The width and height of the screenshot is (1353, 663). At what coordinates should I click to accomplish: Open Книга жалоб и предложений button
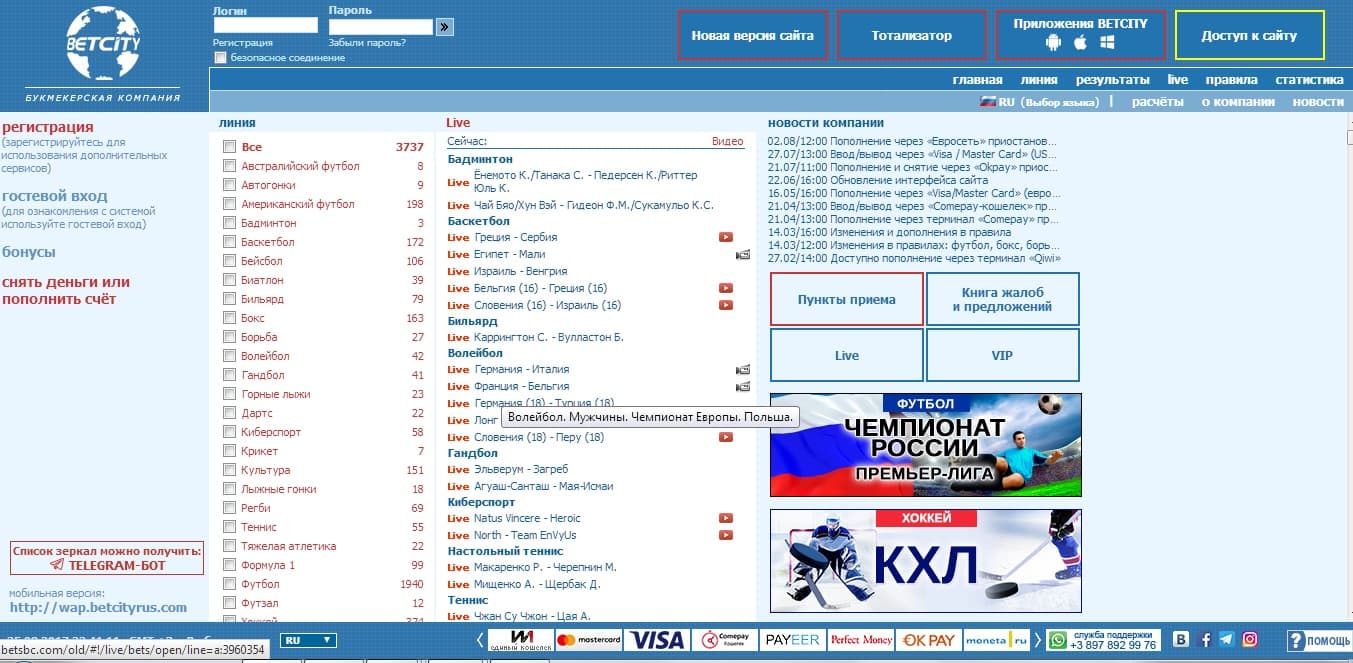point(1003,299)
